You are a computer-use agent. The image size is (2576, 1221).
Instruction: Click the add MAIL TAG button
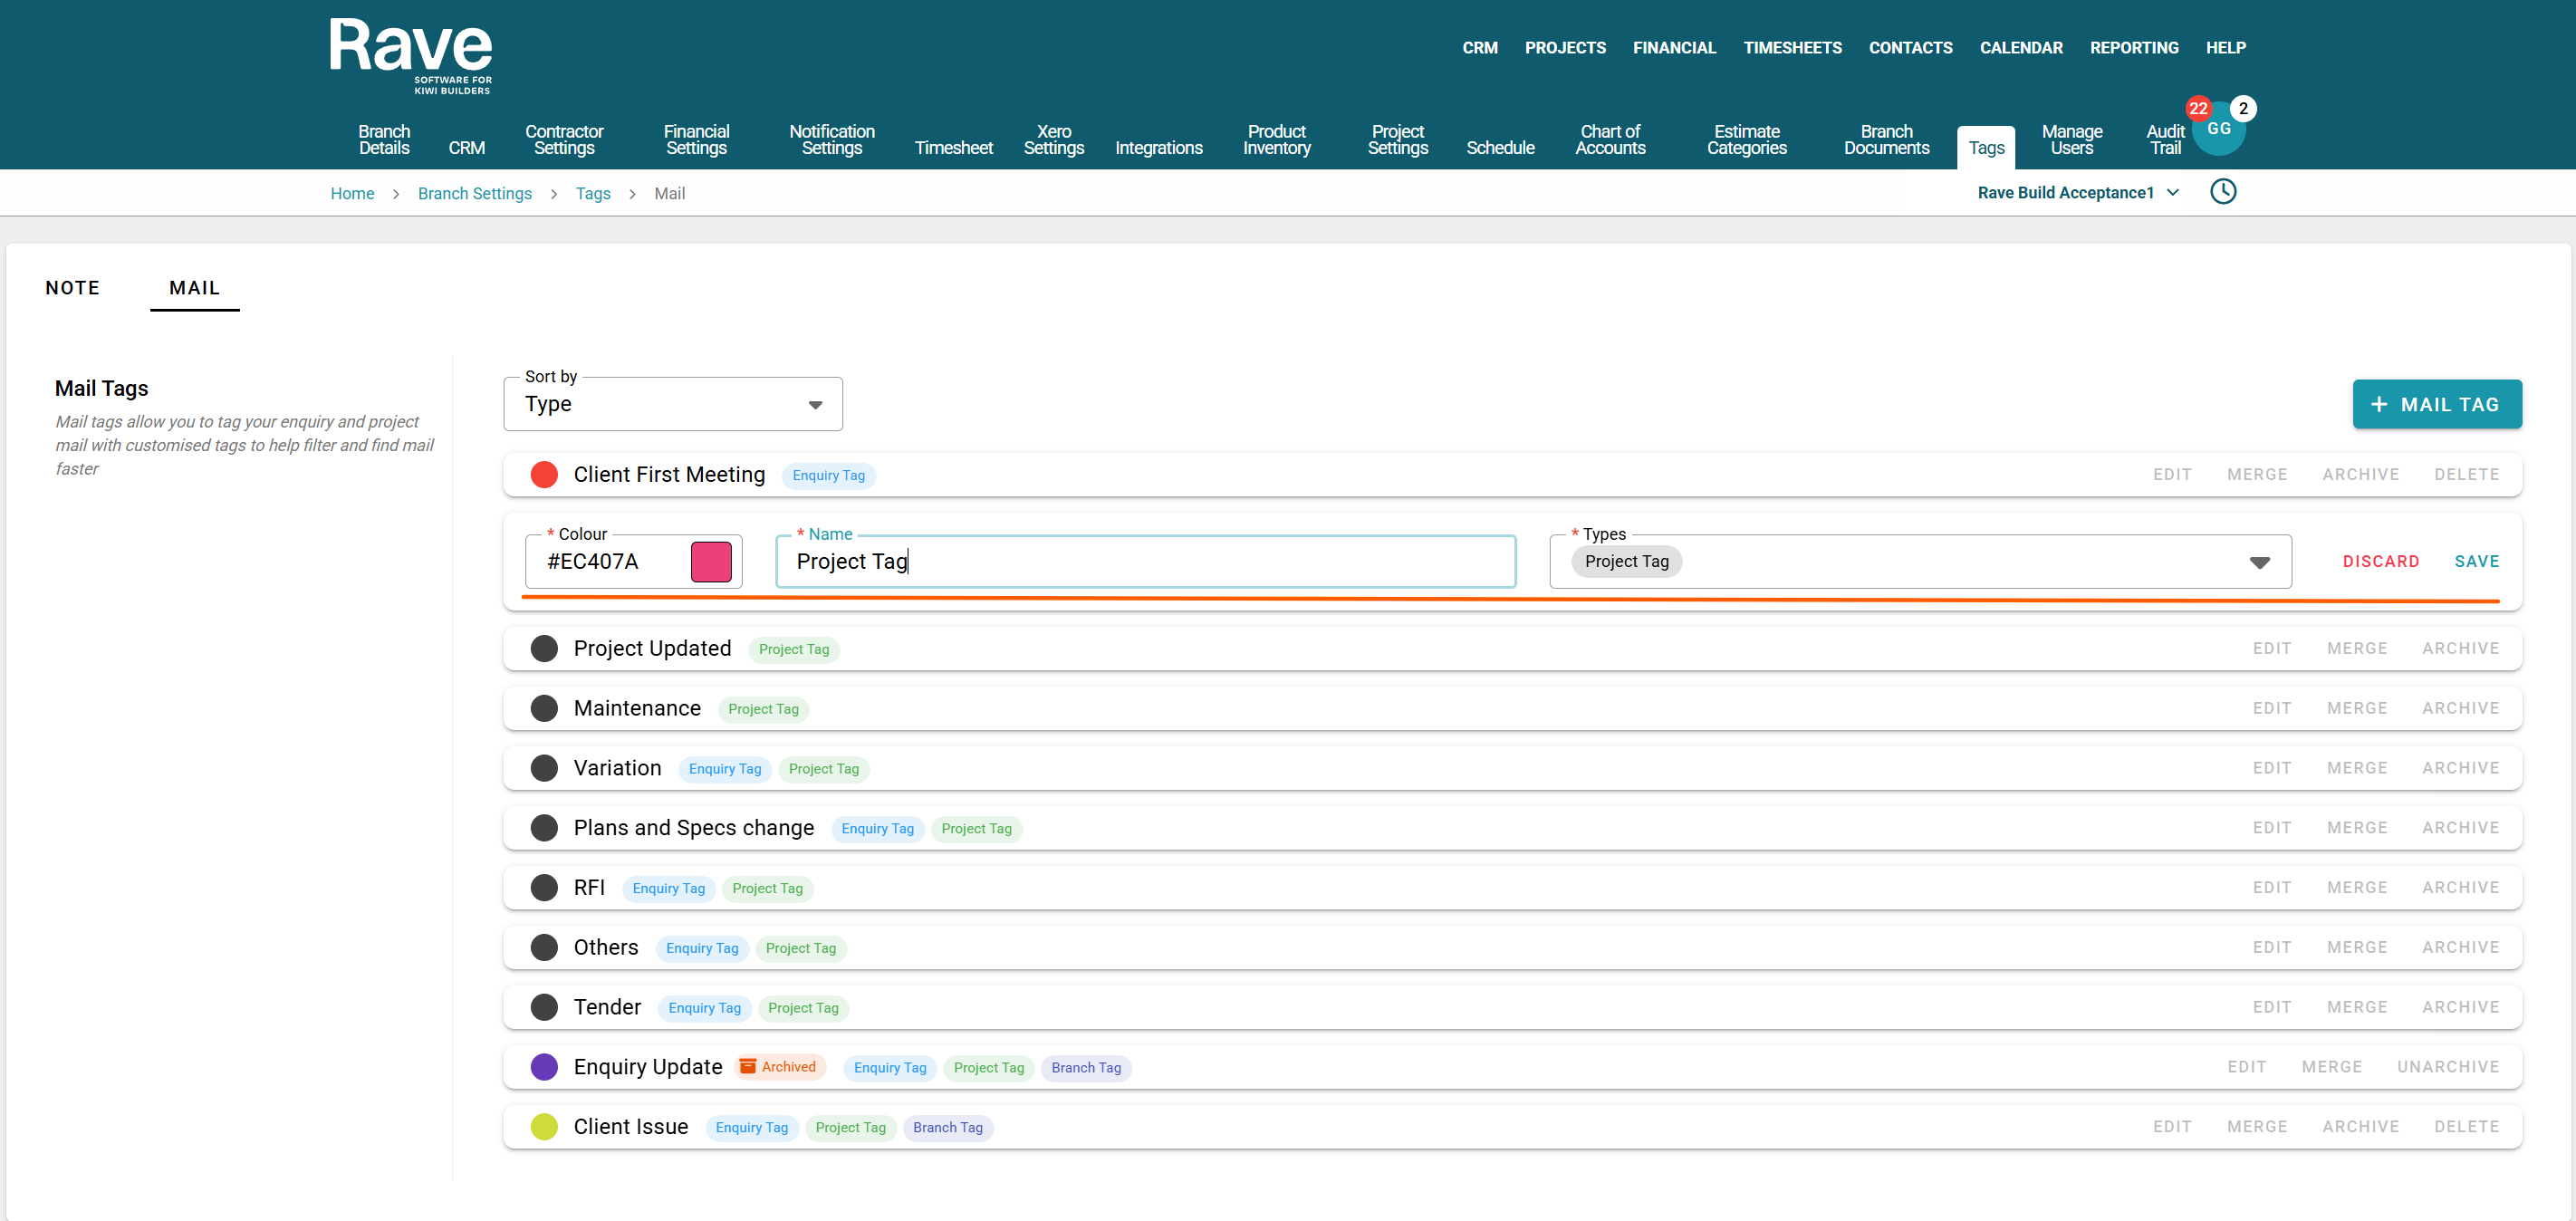pos(2436,404)
